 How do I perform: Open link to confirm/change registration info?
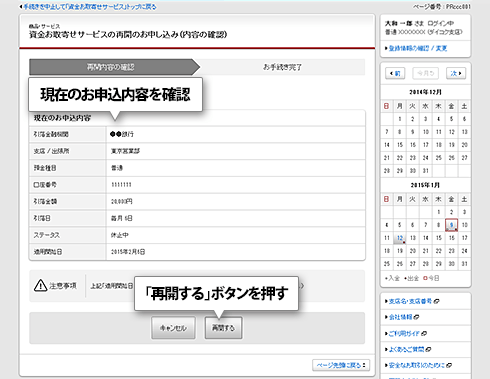click(418, 49)
